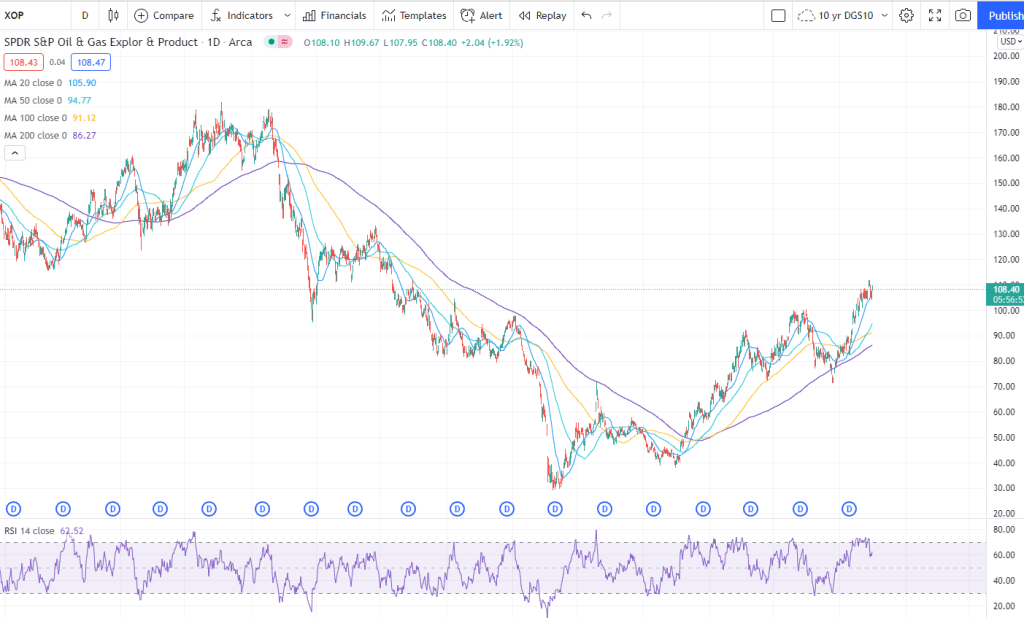Expand the Indicators favorites dropdown arrow
The width and height of the screenshot is (1024, 618).
point(287,16)
